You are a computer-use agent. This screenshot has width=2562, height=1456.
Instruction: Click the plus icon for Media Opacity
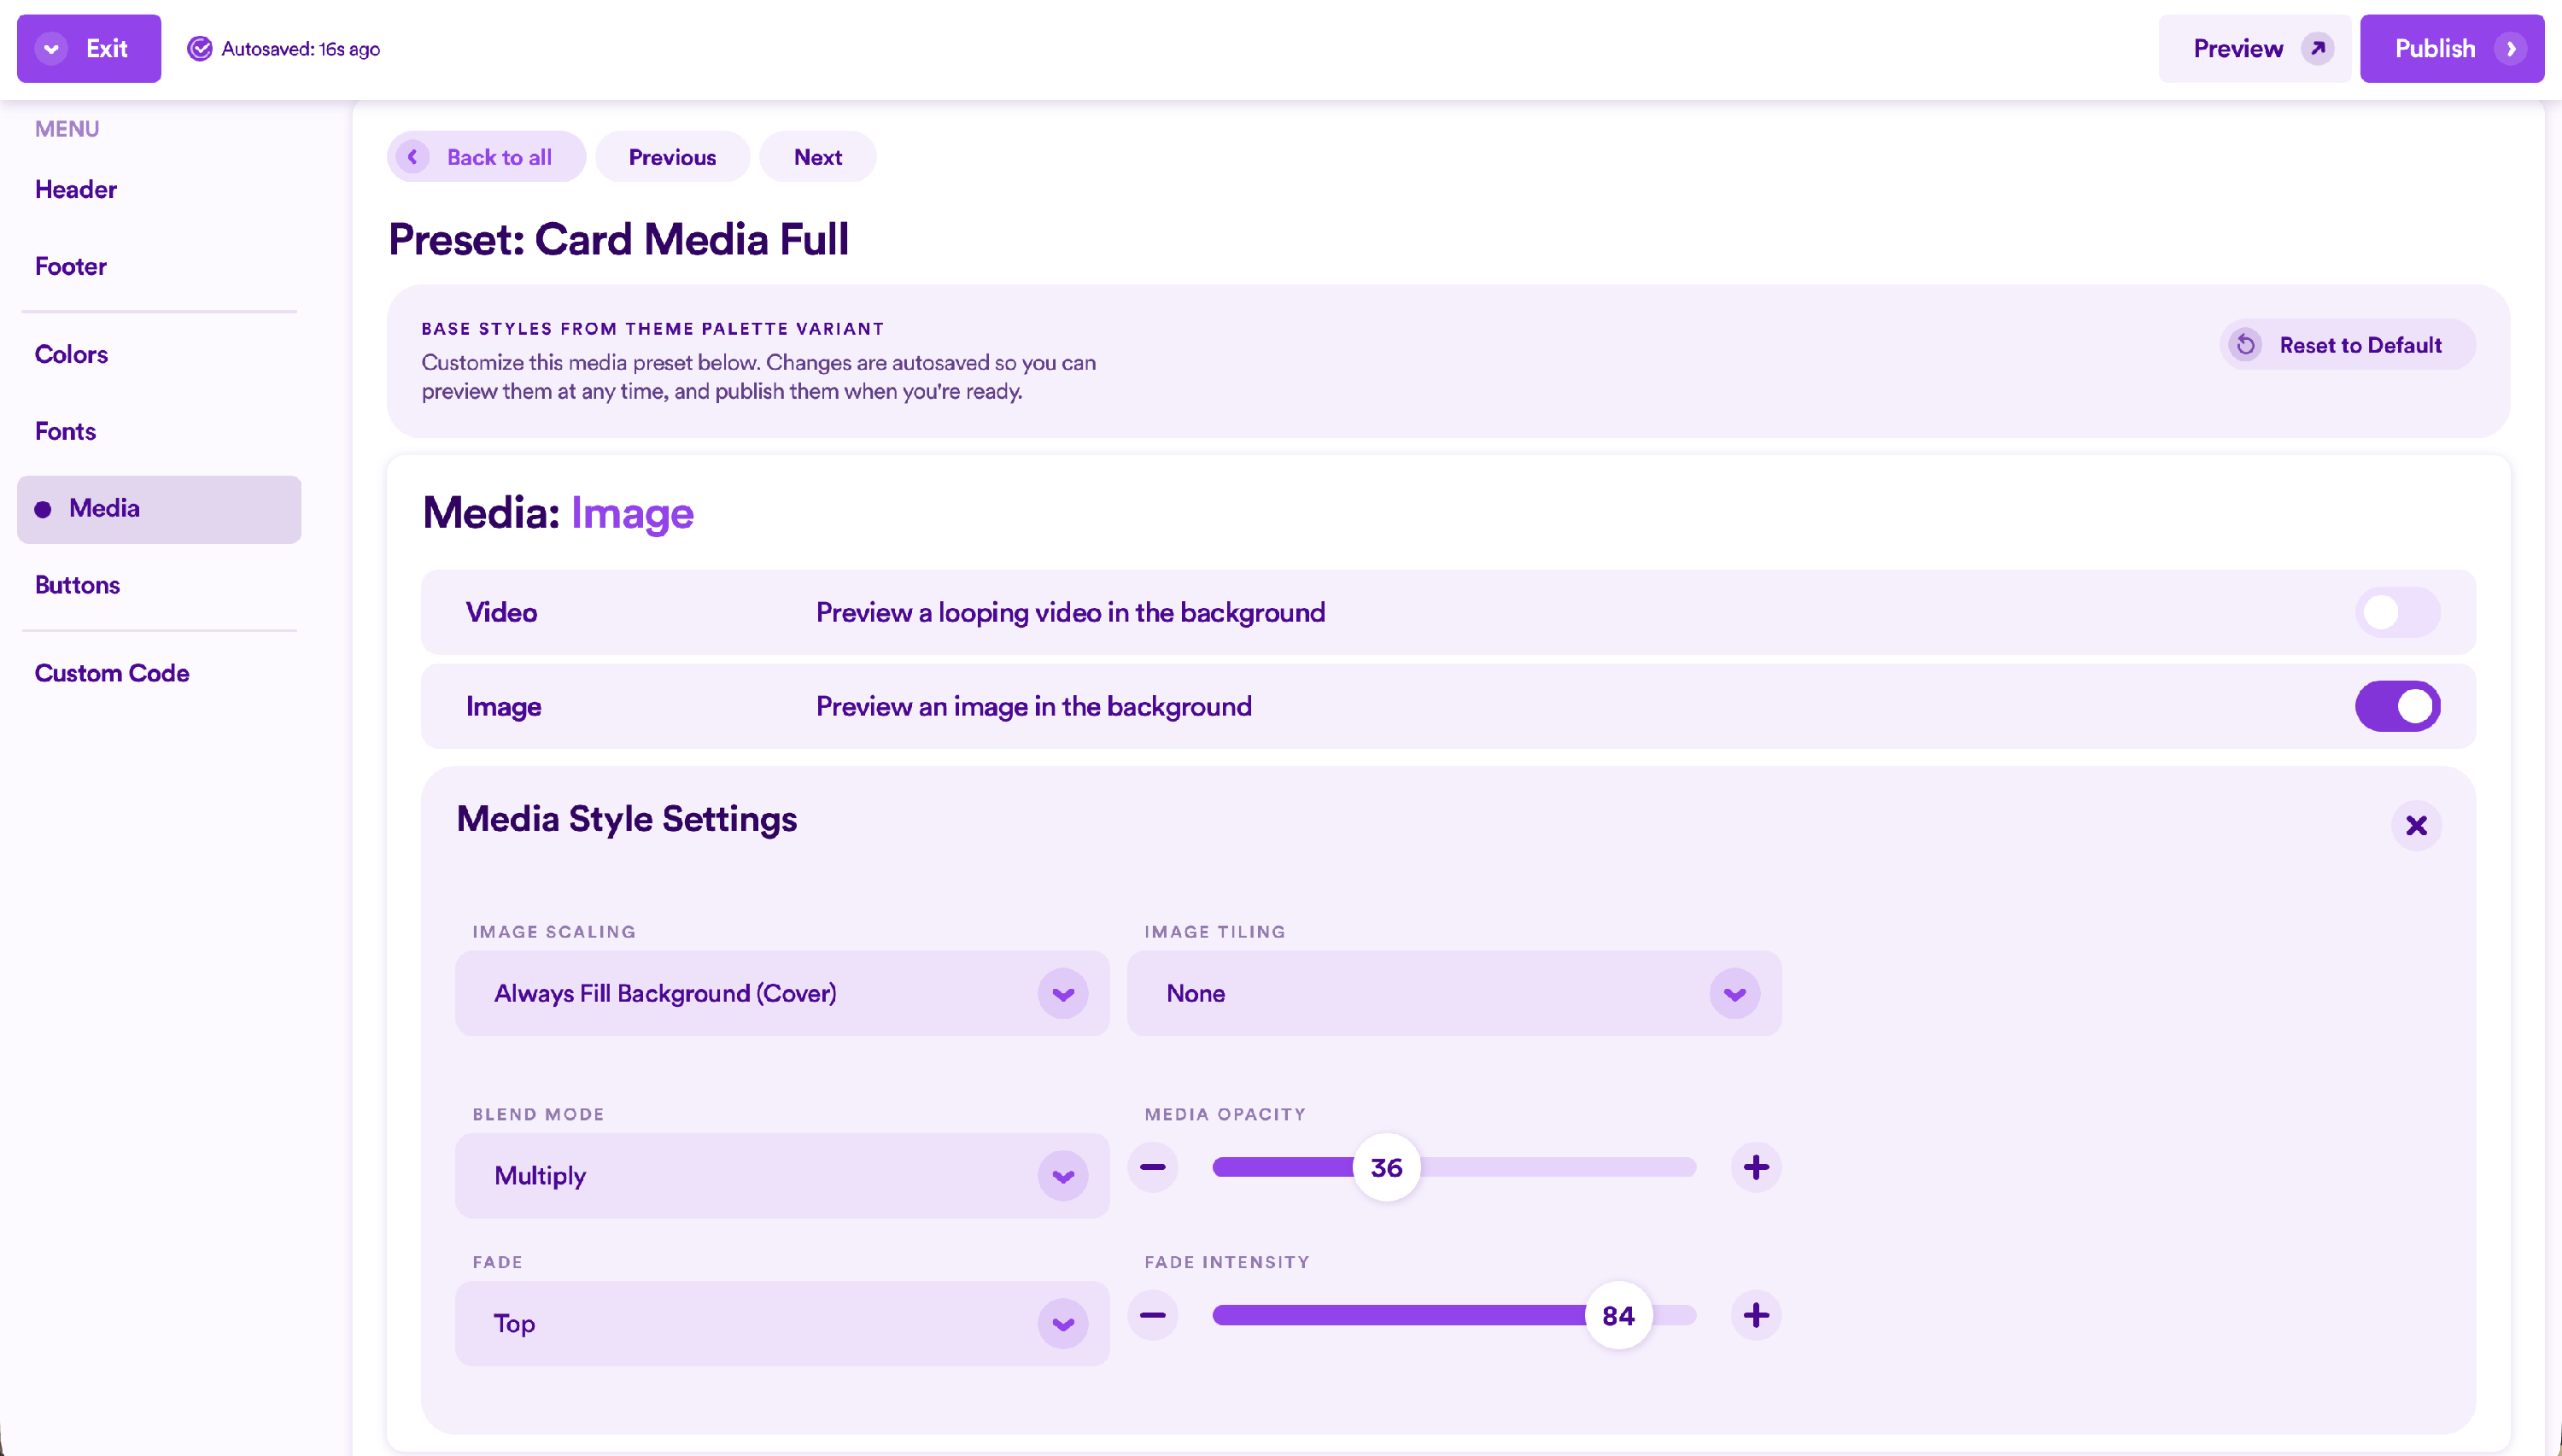pos(1756,1167)
